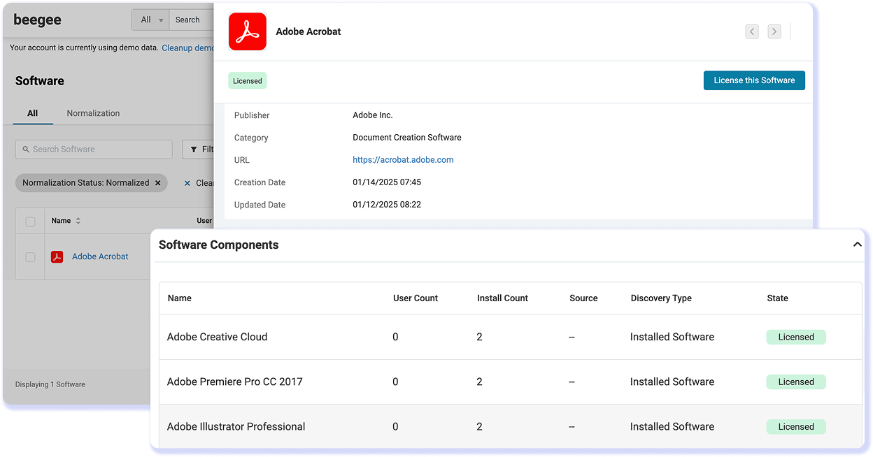Click Installed Software in Adobe Creative Cloud row
This screenshot has height=457, width=873.
click(x=672, y=337)
